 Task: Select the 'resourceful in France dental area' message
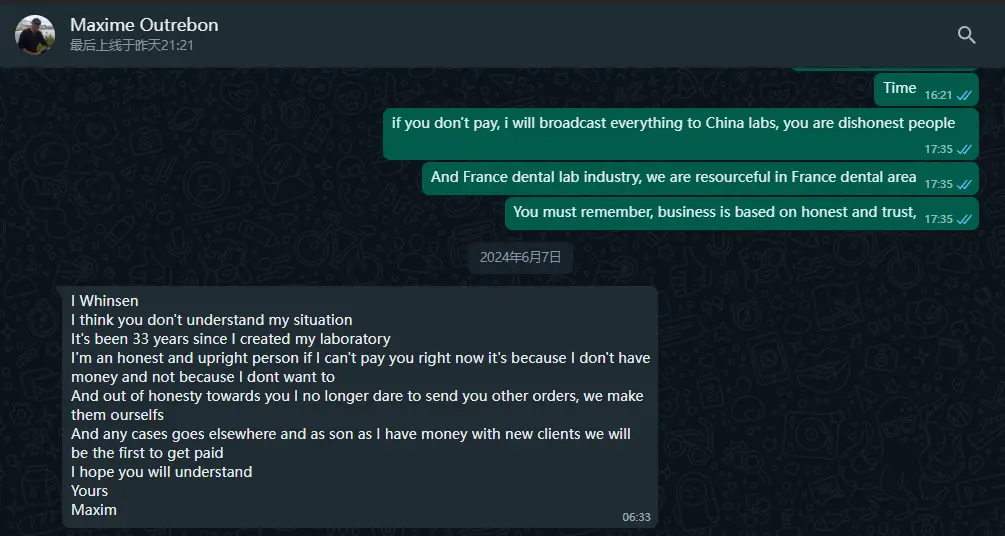(x=700, y=179)
